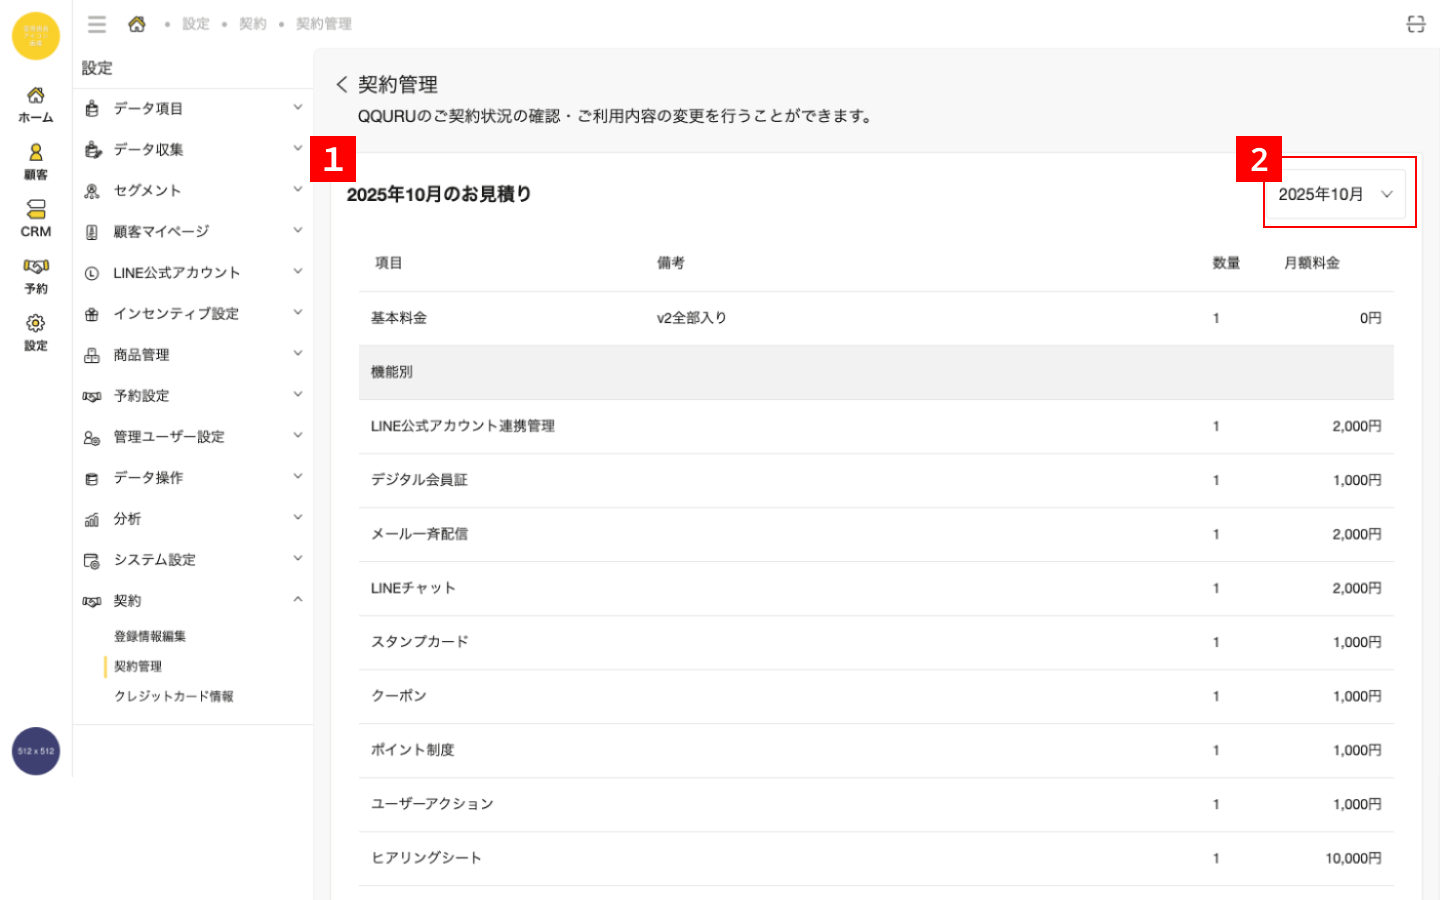Open 顧客 in the left navigation rail

pos(36,161)
